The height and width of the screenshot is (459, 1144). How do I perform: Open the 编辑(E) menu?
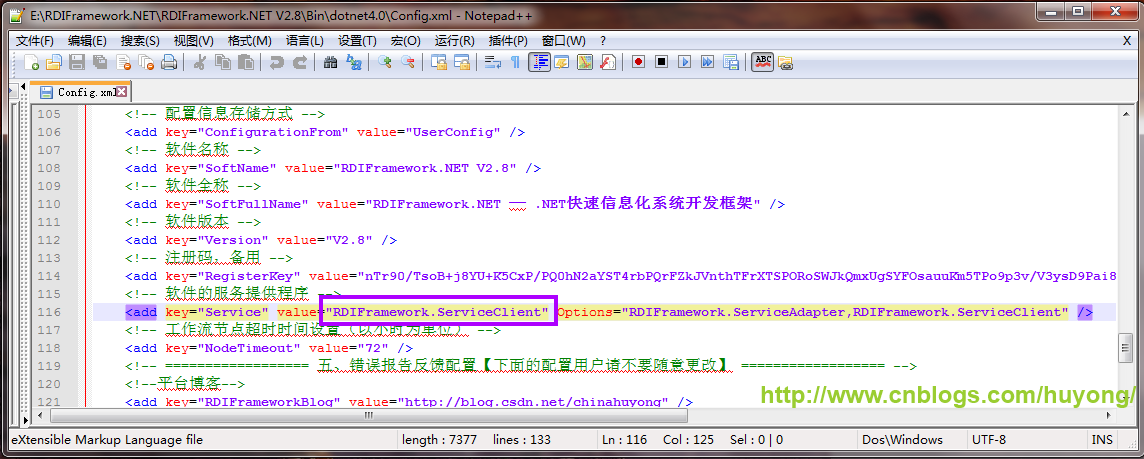point(87,41)
